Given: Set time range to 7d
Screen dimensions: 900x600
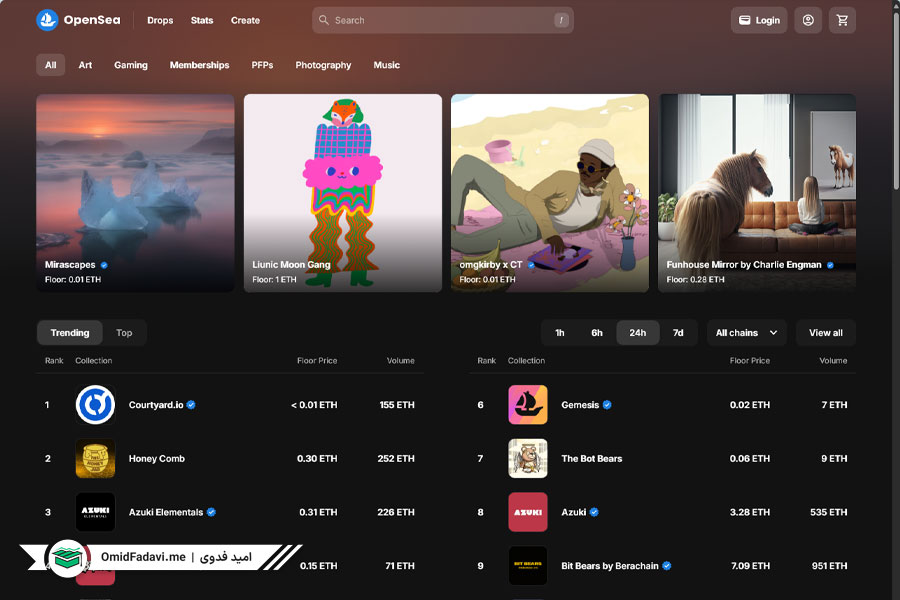Looking at the screenshot, I should [678, 332].
